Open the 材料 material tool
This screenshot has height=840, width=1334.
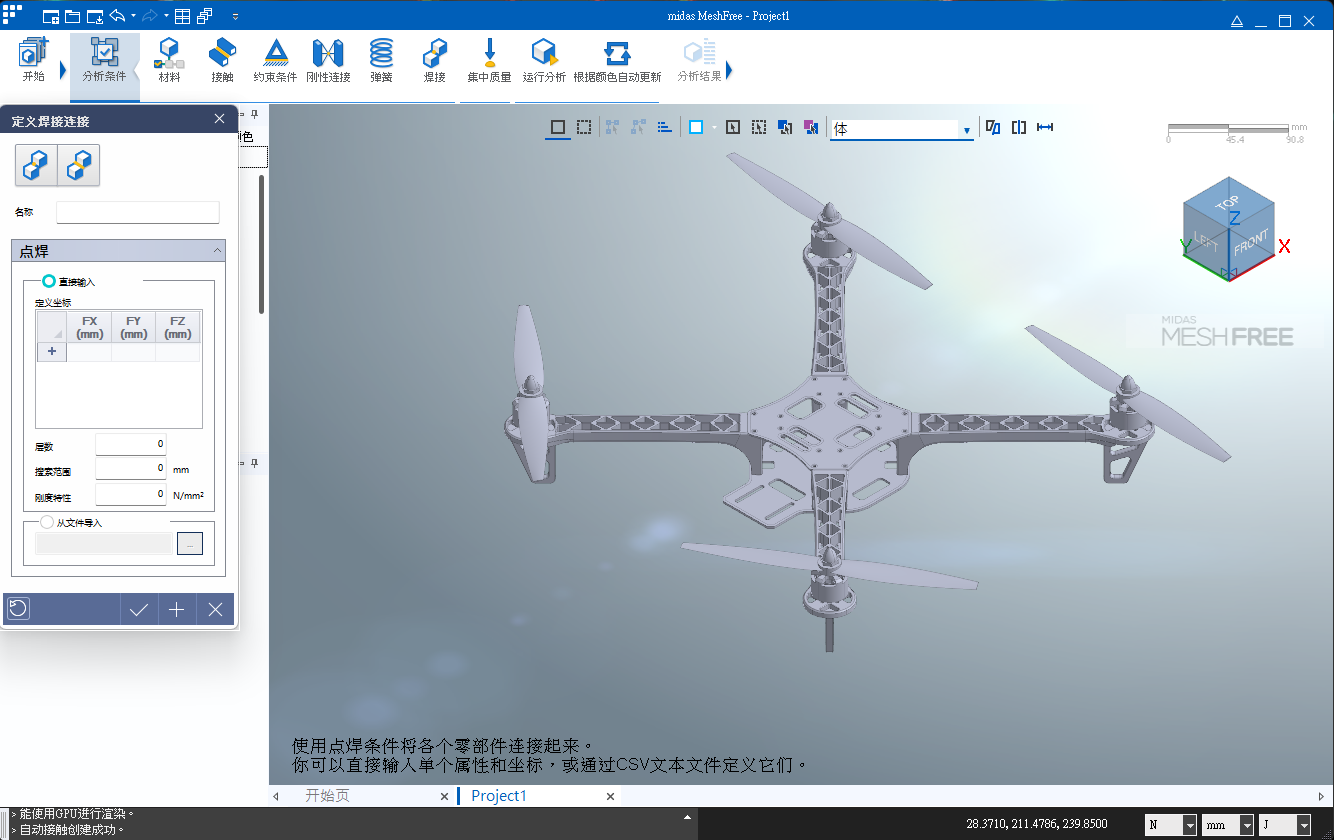[169, 59]
